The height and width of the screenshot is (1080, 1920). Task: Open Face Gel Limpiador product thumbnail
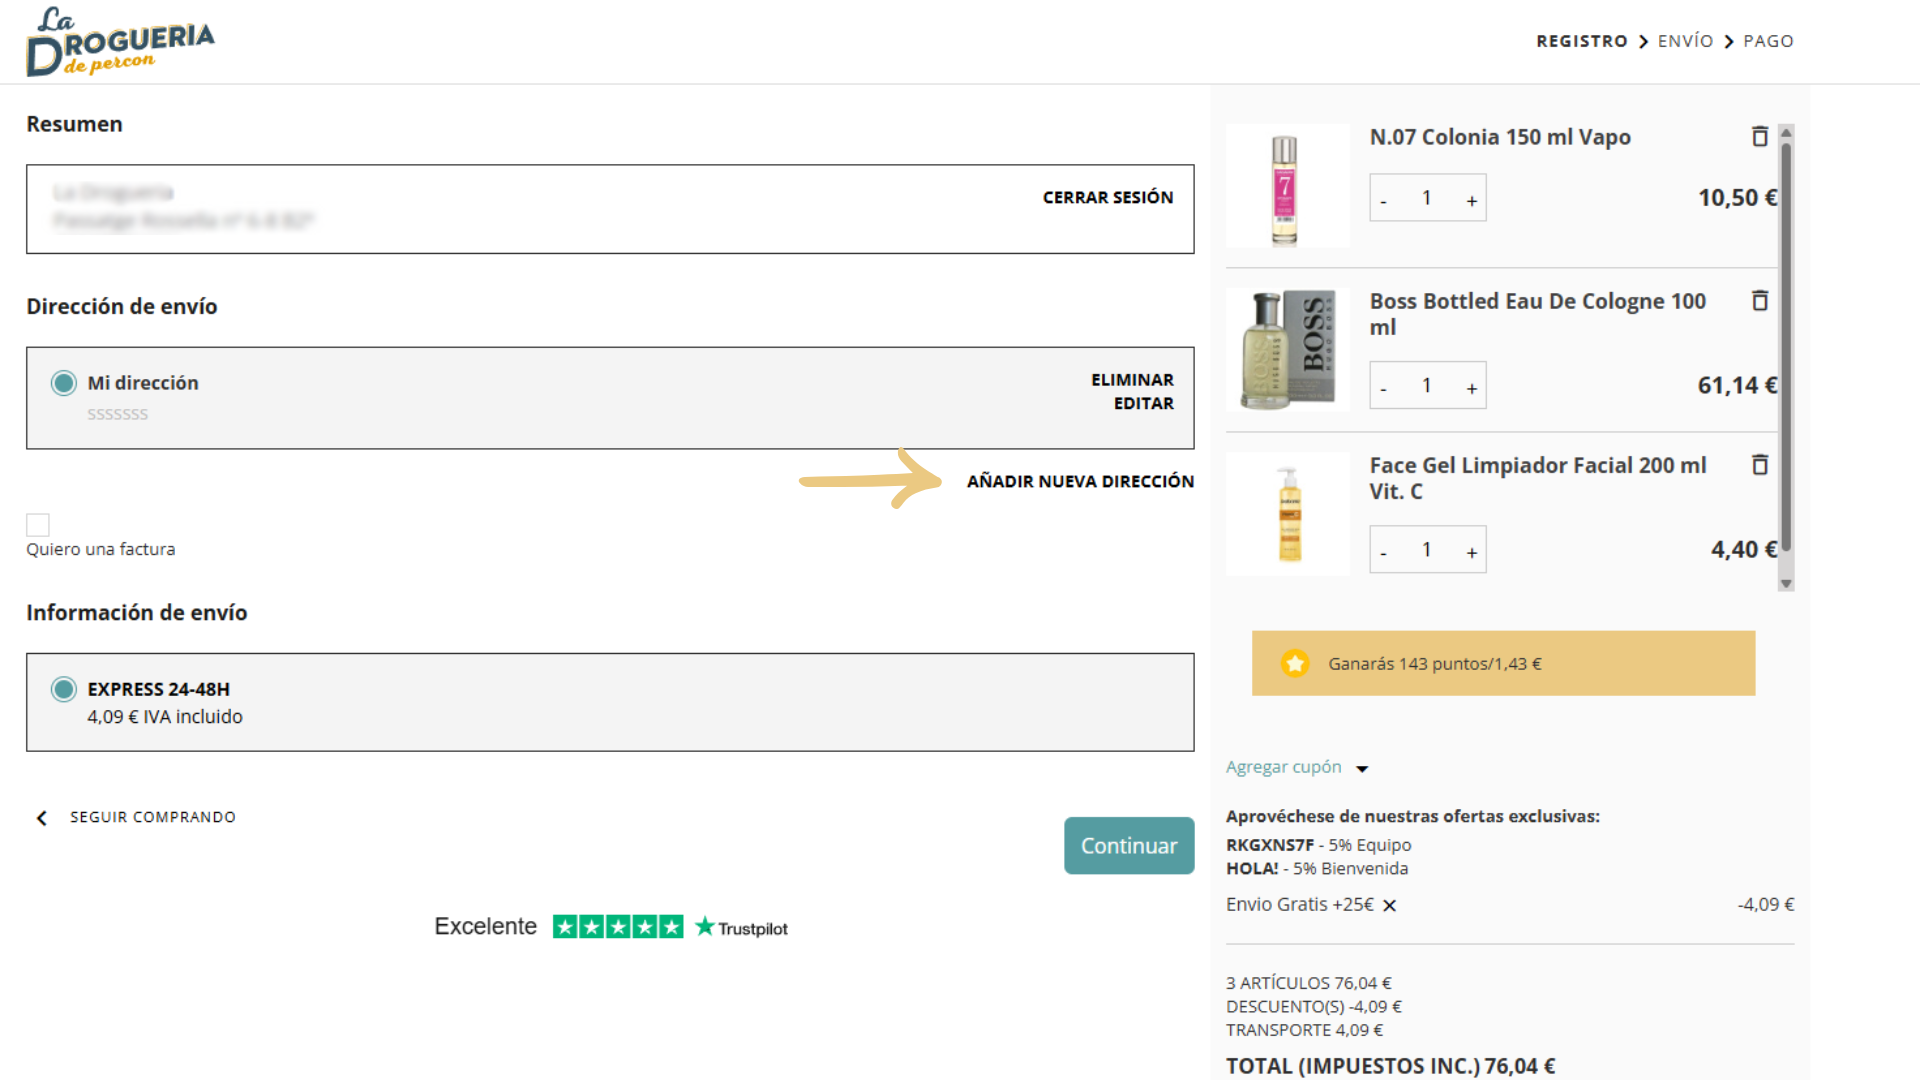[x=1288, y=514]
